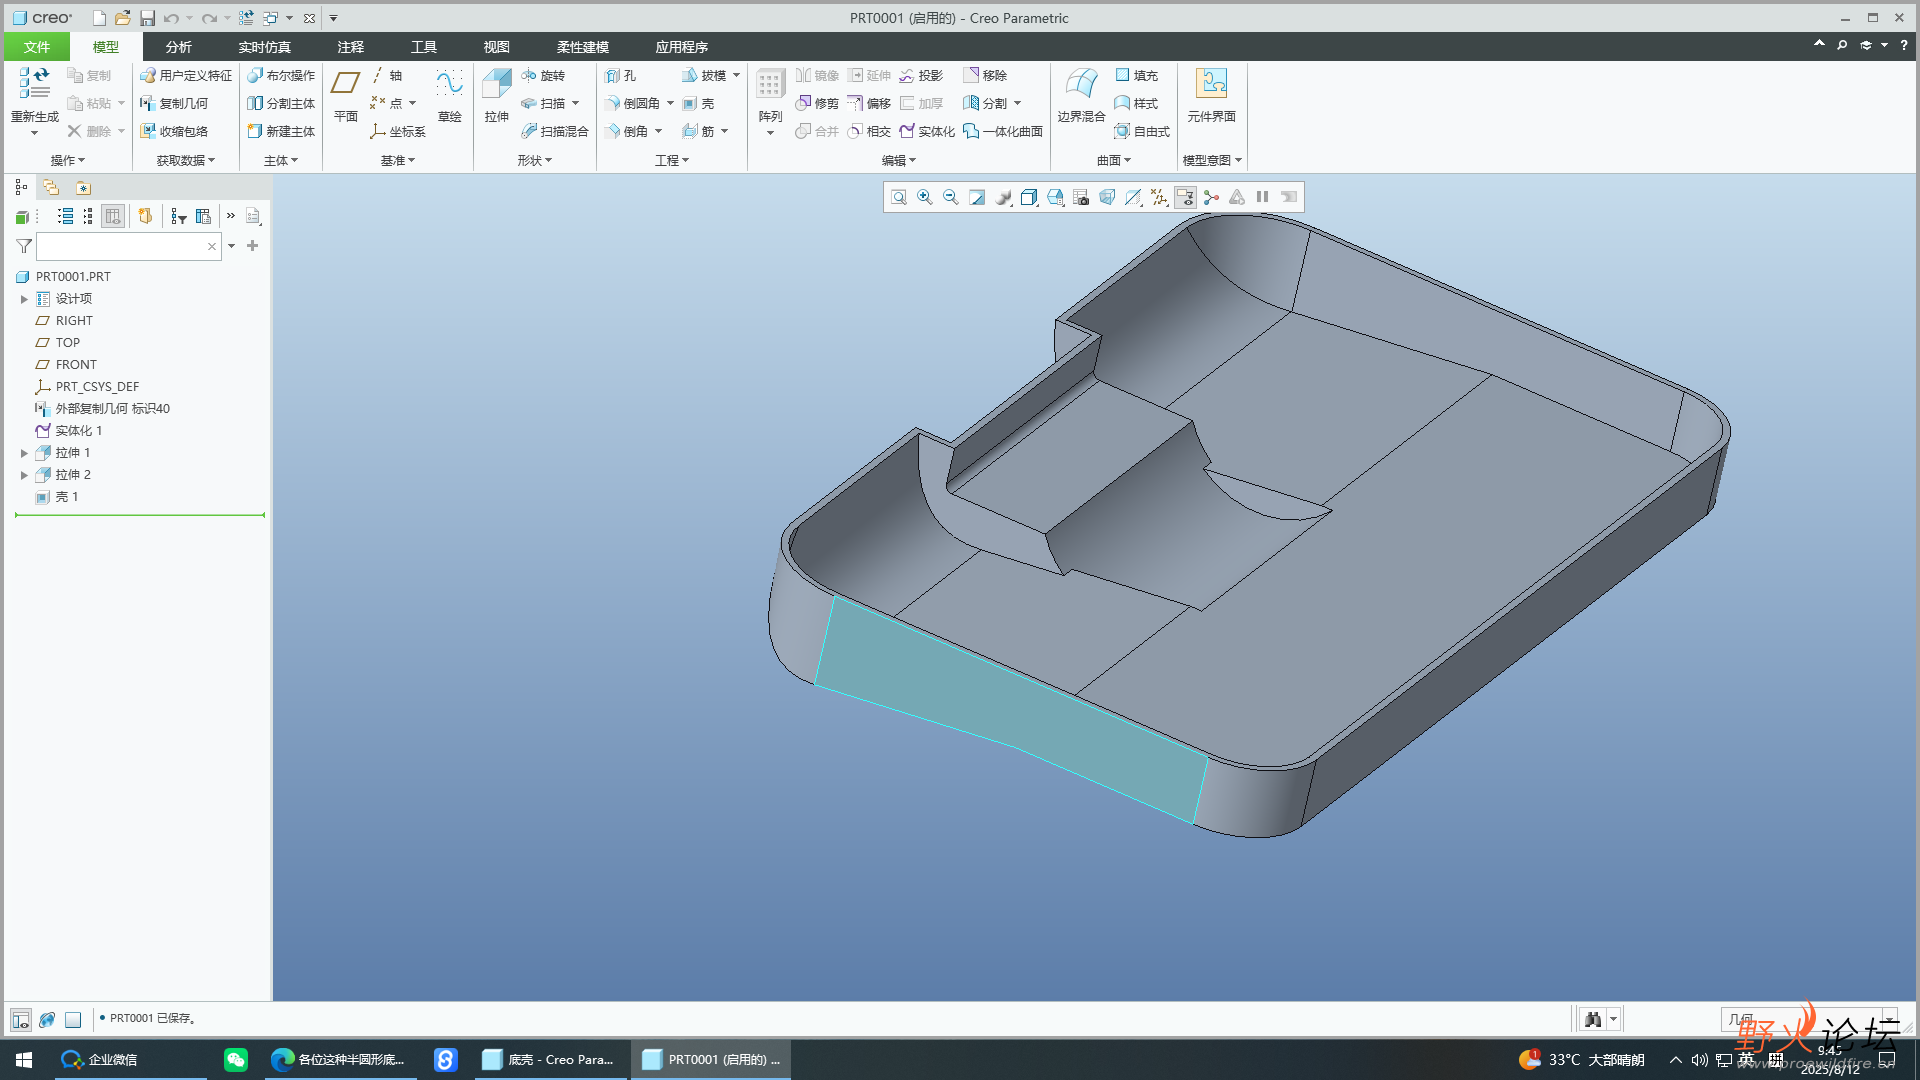Click the 移除 (Remove) tool
The width and height of the screenshot is (1920, 1080).
pos(985,75)
